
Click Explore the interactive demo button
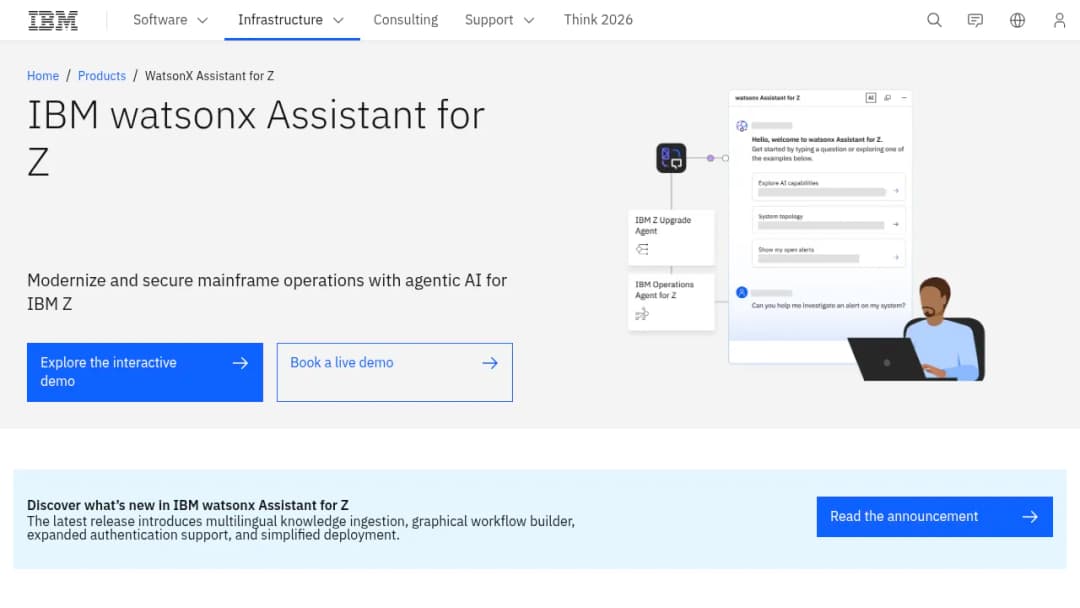[145, 372]
